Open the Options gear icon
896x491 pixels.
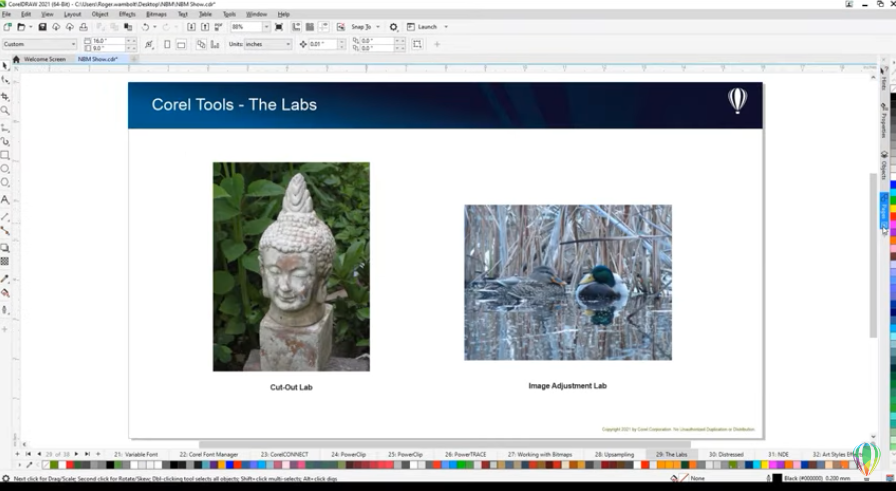pos(393,27)
